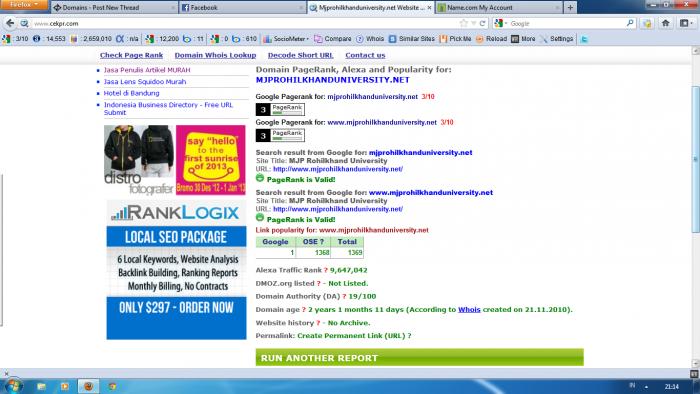Open Similar Sites in the SEO toolbar
The image size is (700, 394).
[412, 39]
